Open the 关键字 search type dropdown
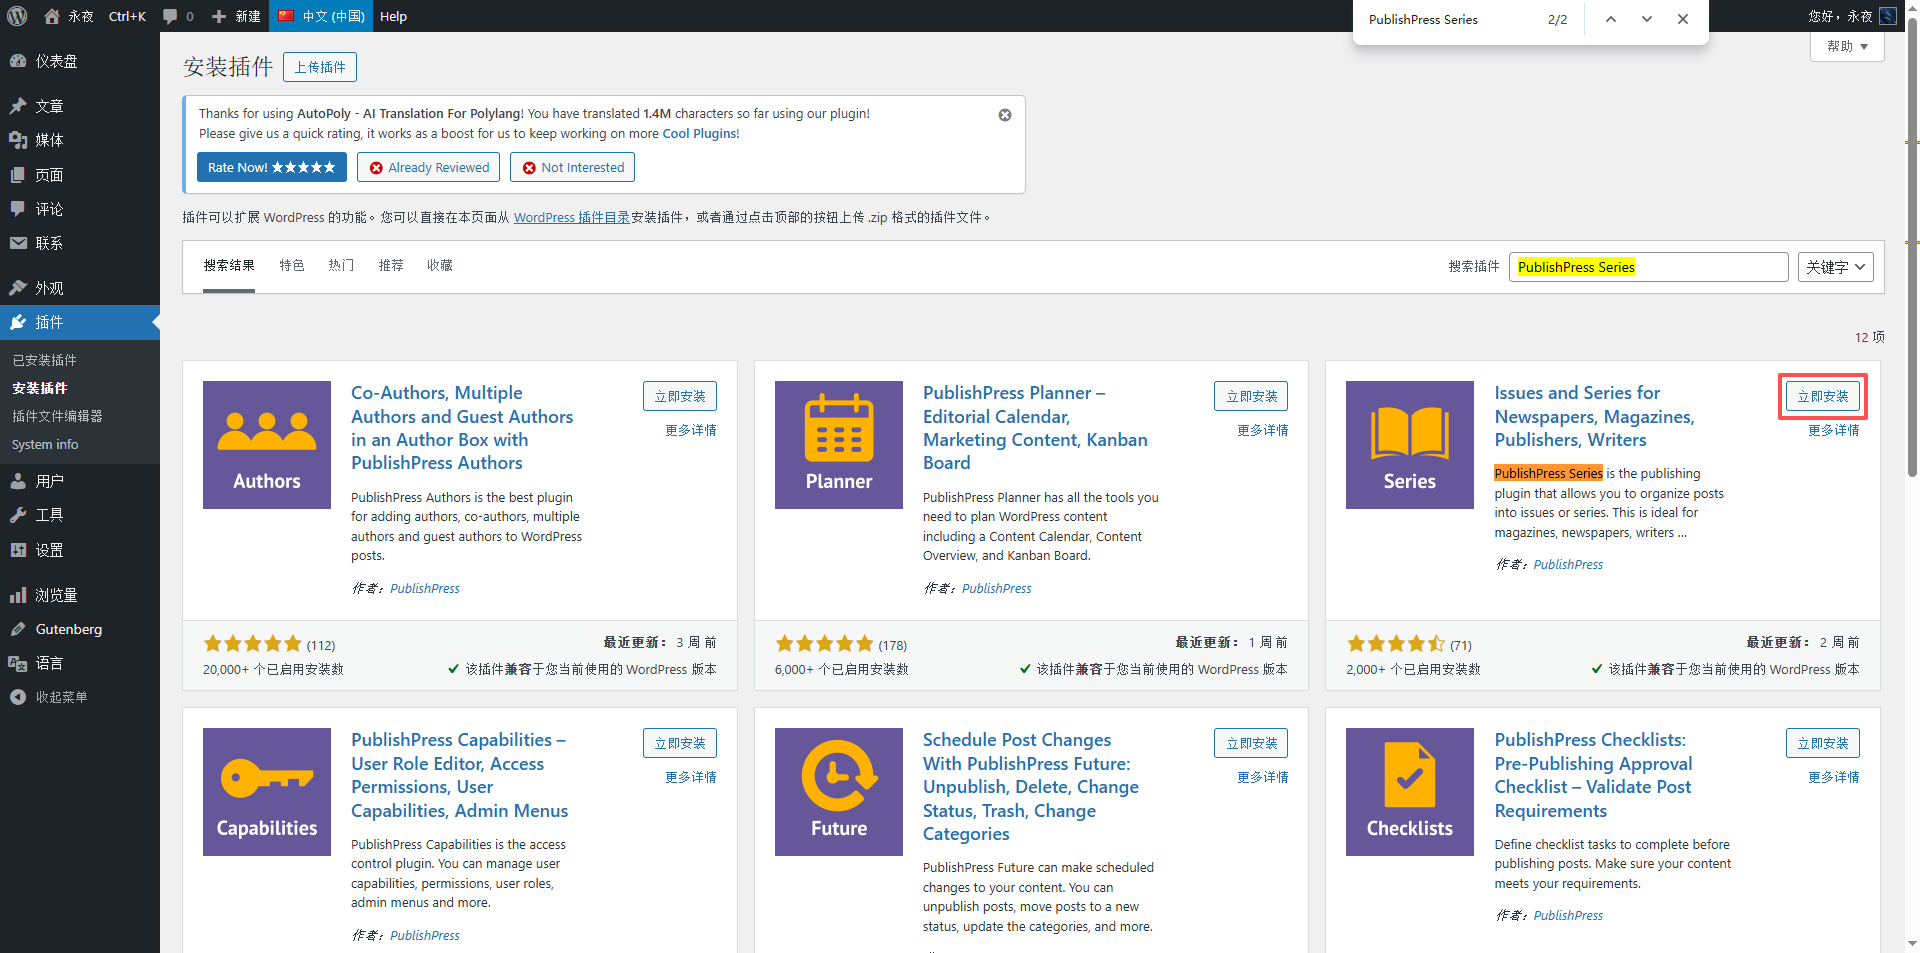 click(1835, 267)
